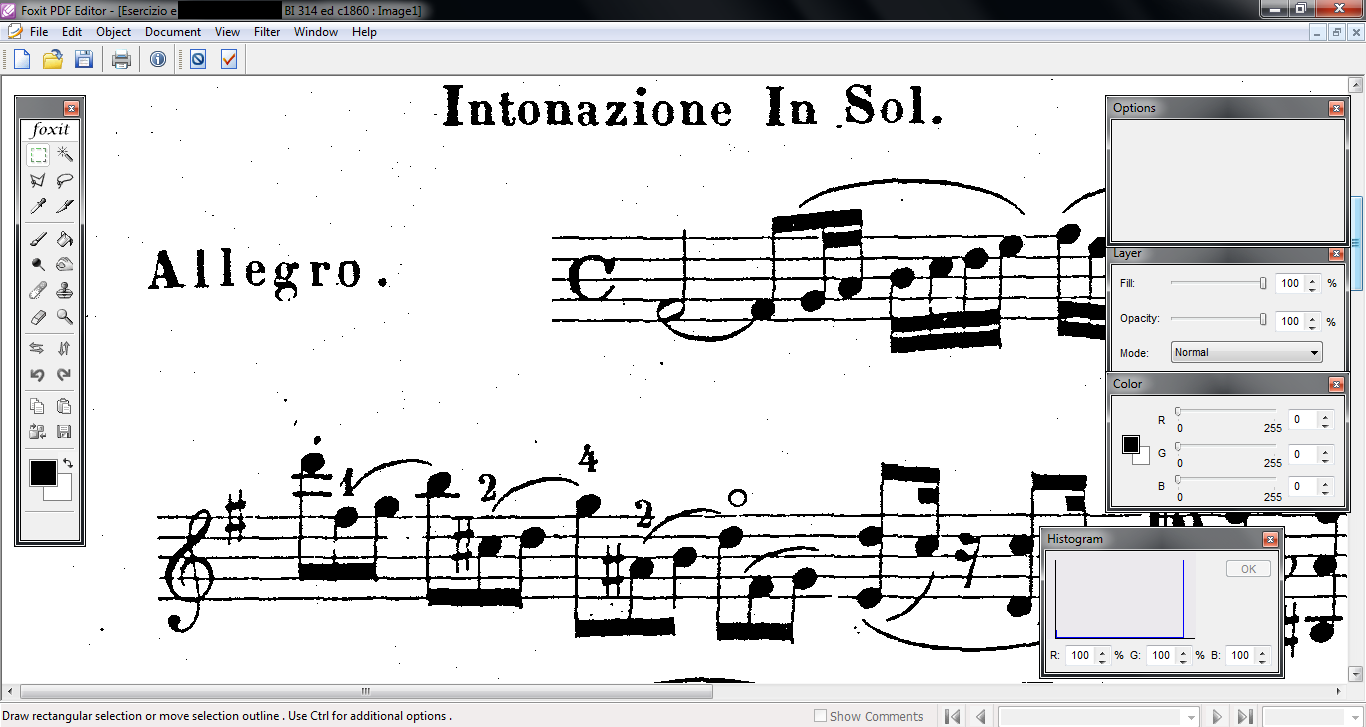
Task: Open the Help menu
Action: 364,32
